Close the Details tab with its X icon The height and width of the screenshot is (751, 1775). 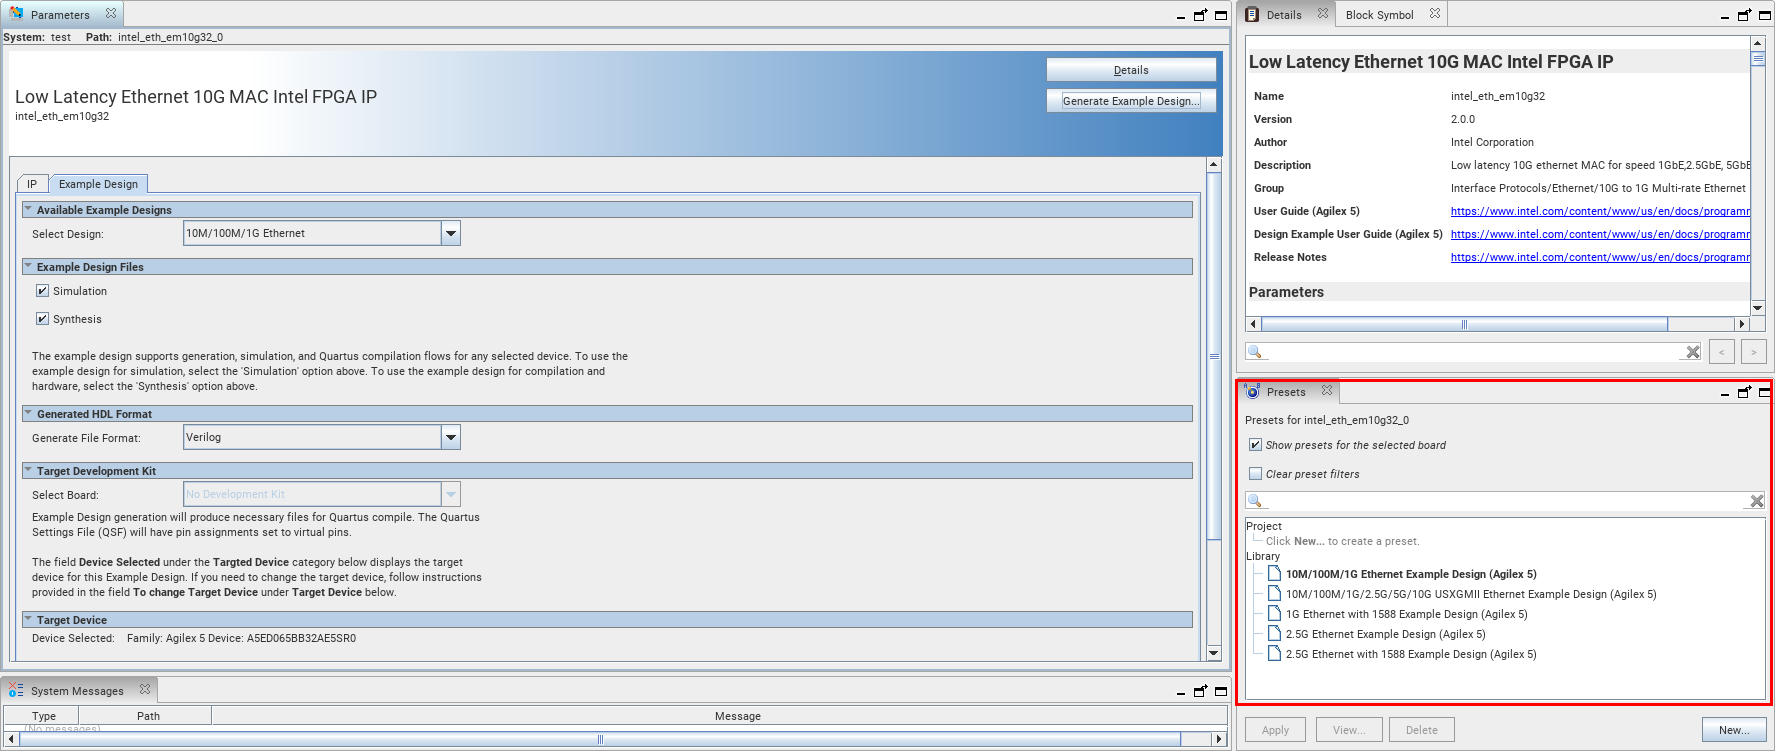(x=1323, y=14)
